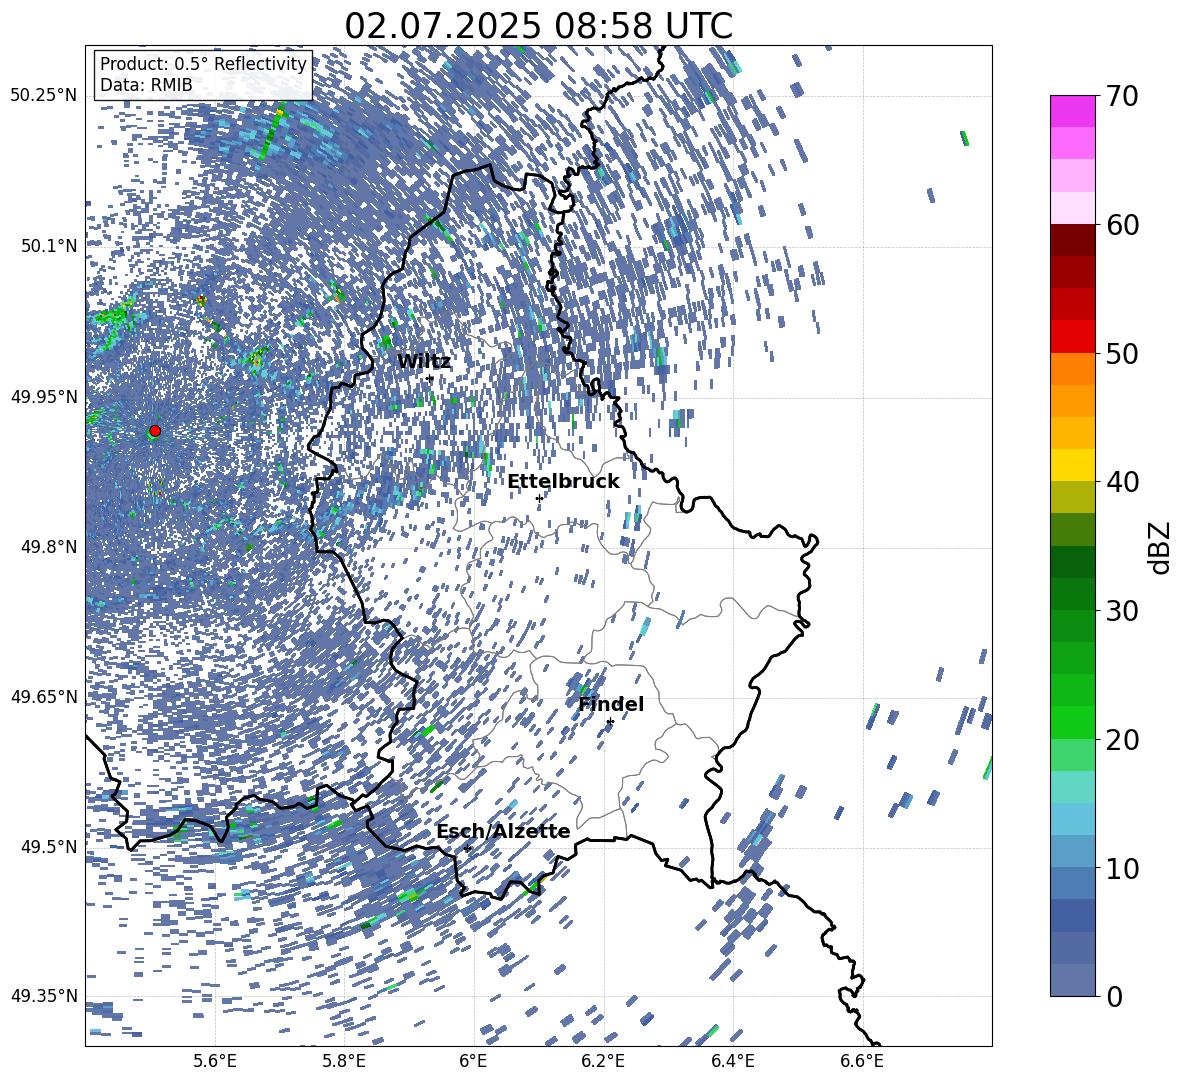Click the Esch/Alzette cross marker

(x=467, y=848)
